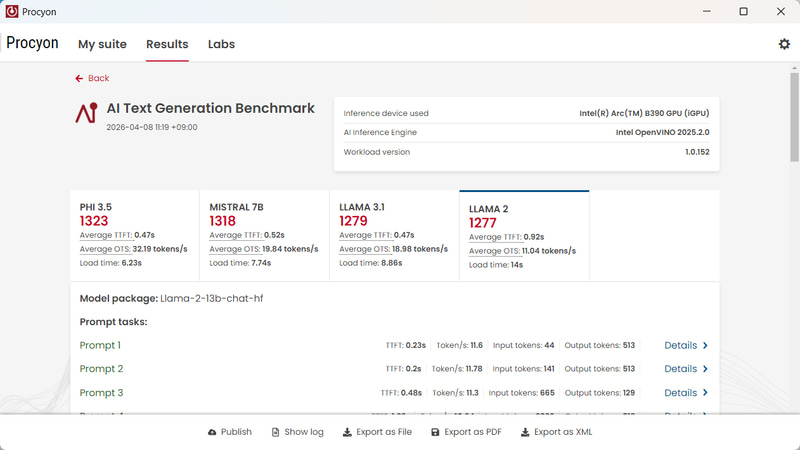Click the Prompt 2 label

[x=101, y=369]
